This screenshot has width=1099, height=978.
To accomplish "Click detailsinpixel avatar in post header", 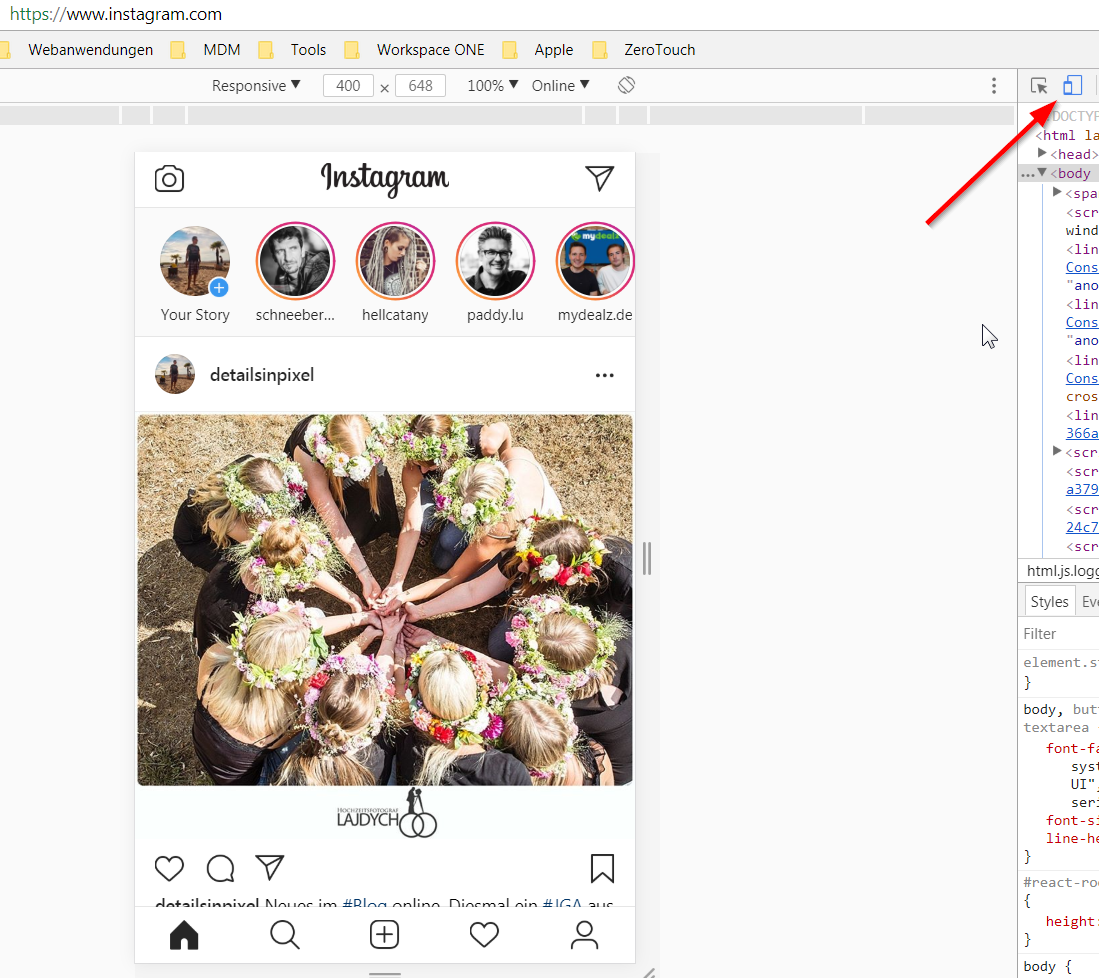I will tap(175, 374).
